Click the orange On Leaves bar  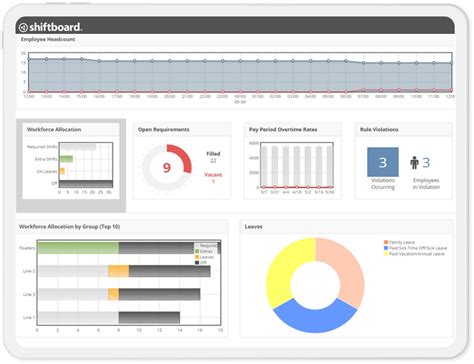(62, 171)
